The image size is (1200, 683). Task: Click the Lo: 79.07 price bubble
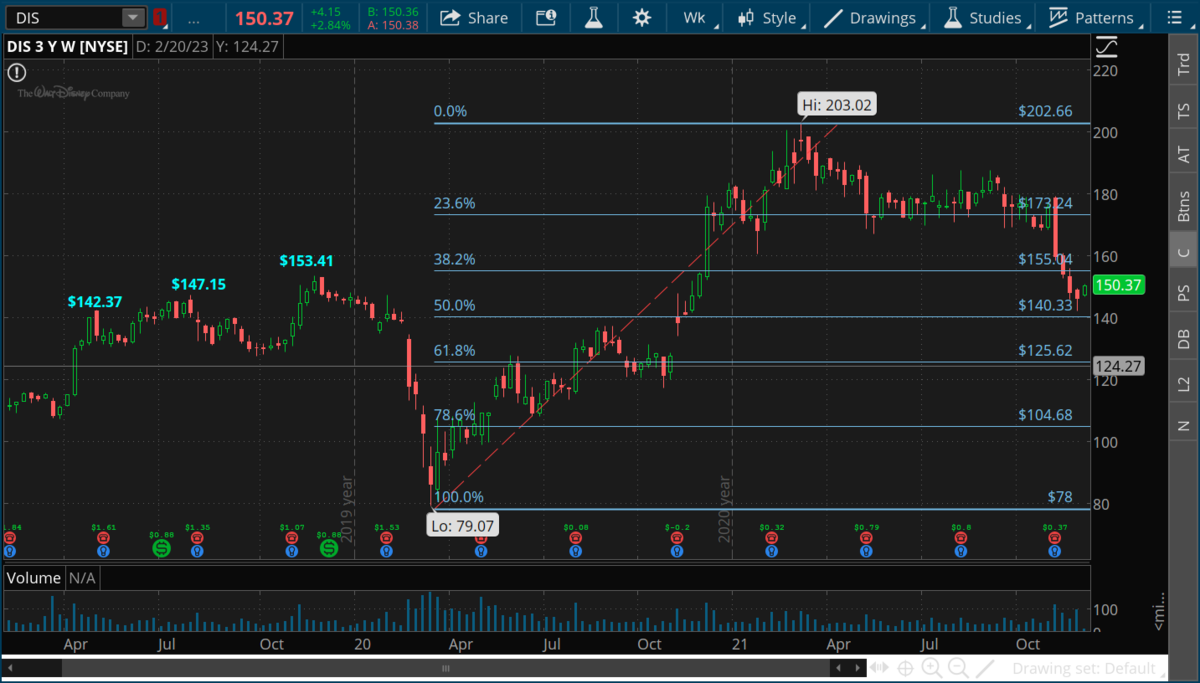[461, 525]
